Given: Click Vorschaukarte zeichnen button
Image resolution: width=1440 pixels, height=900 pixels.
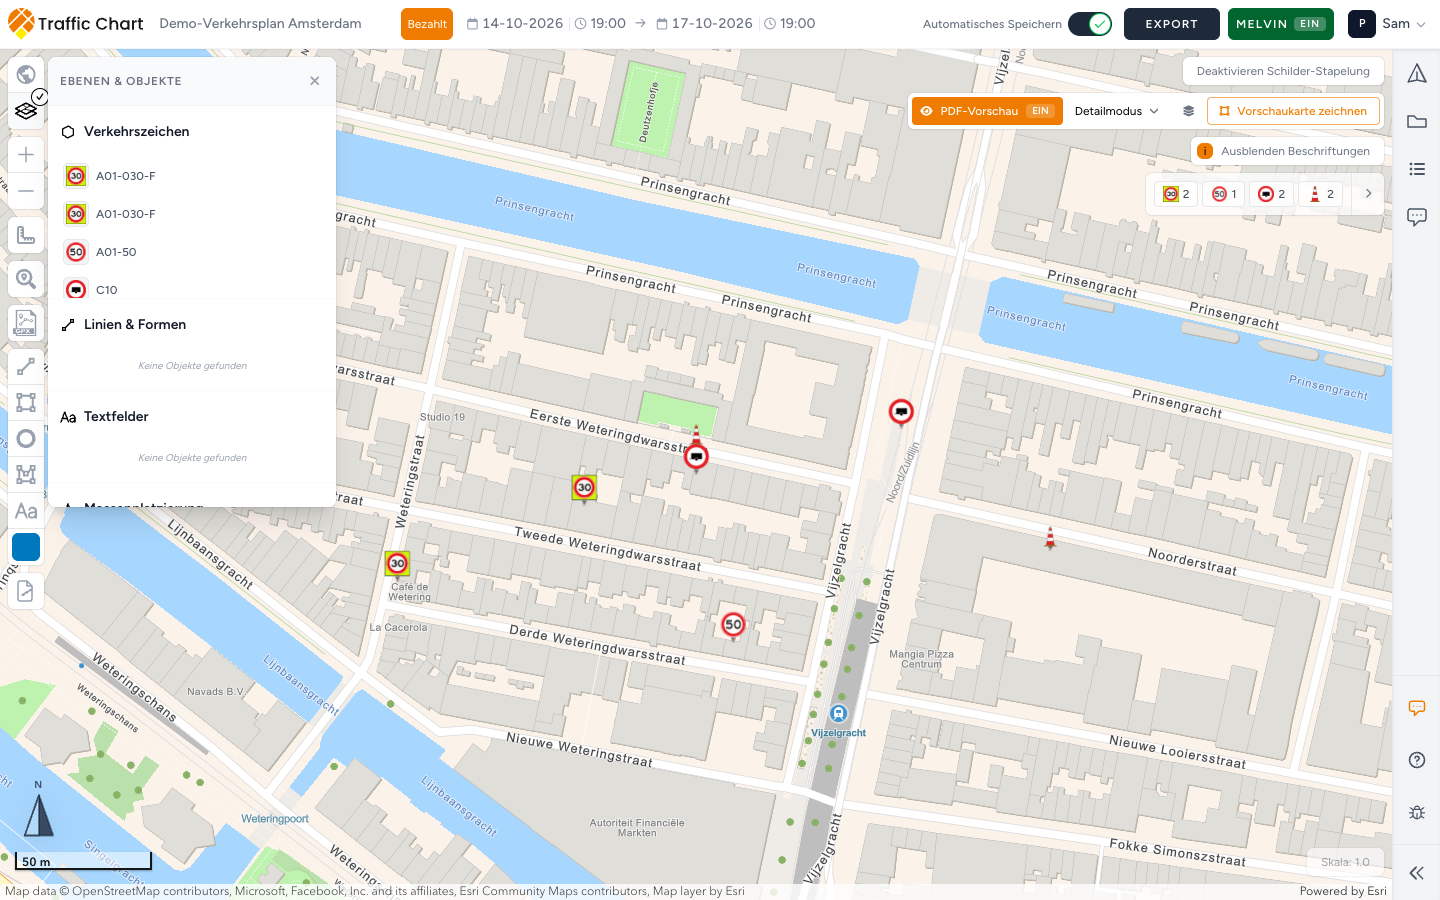Looking at the screenshot, I should [x=1293, y=111].
